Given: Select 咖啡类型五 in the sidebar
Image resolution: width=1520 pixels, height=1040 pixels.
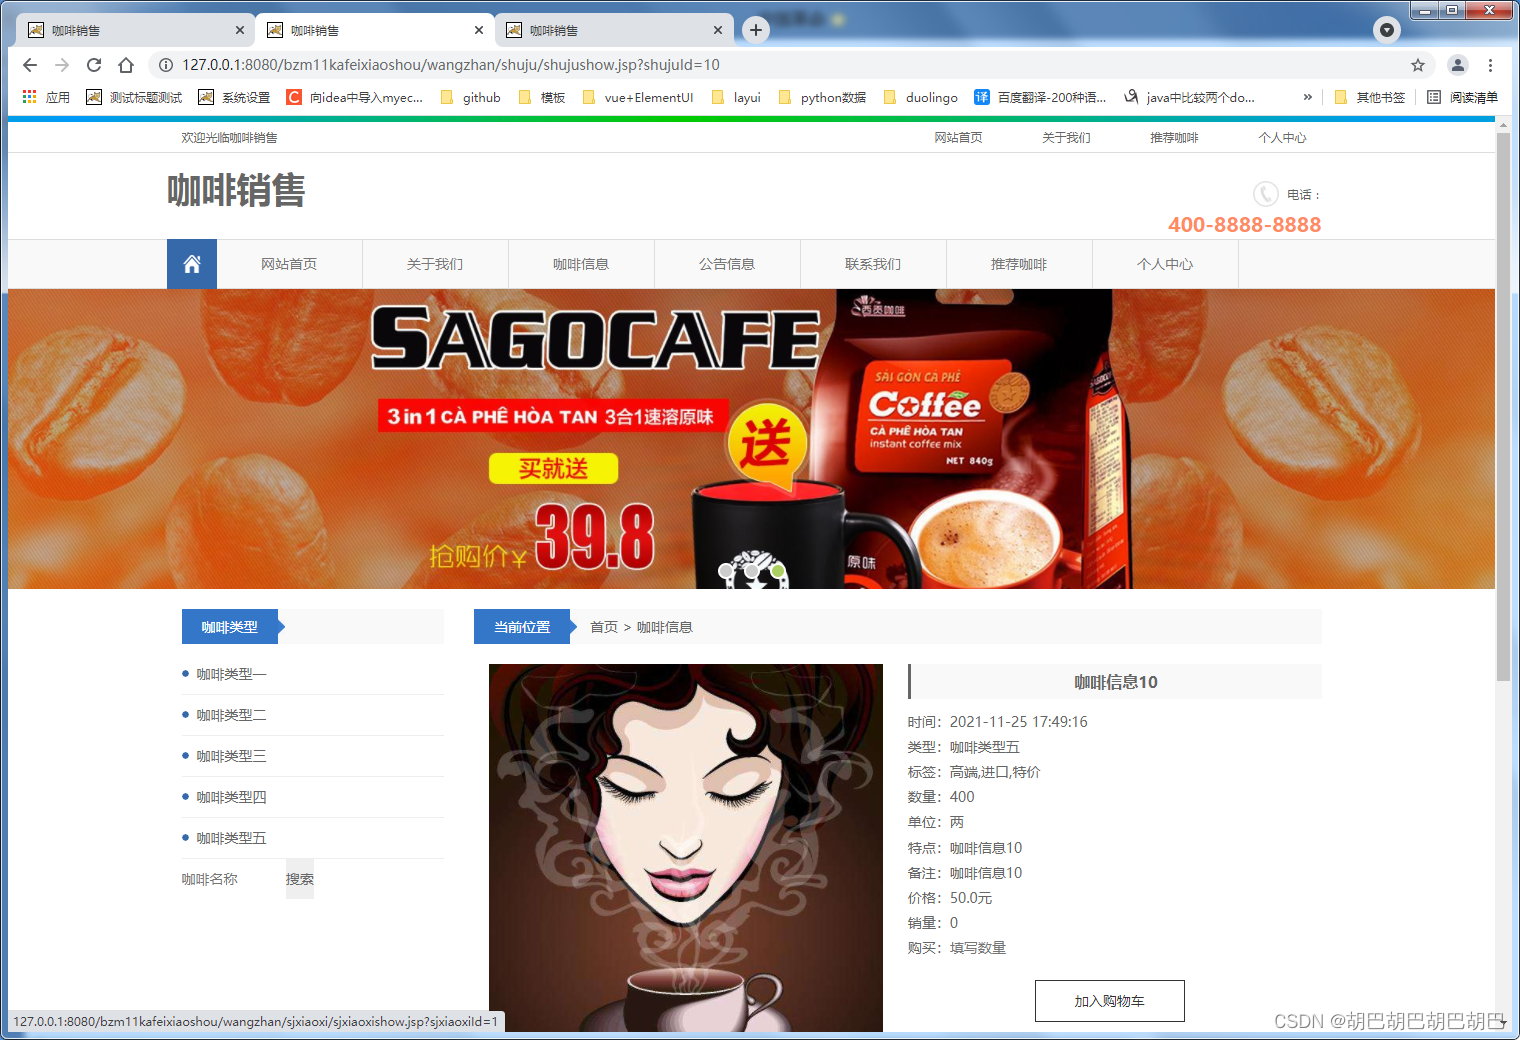Looking at the screenshot, I should tap(231, 839).
